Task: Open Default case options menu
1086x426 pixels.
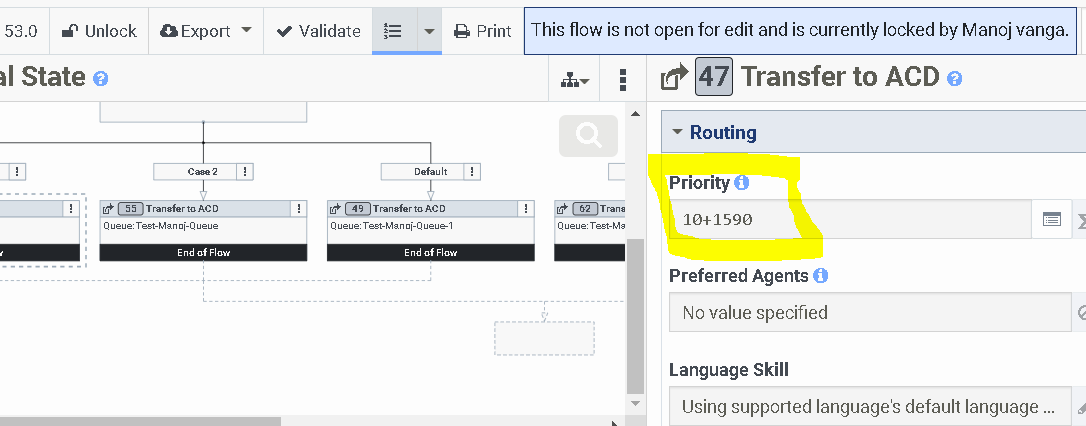Action: [471, 171]
